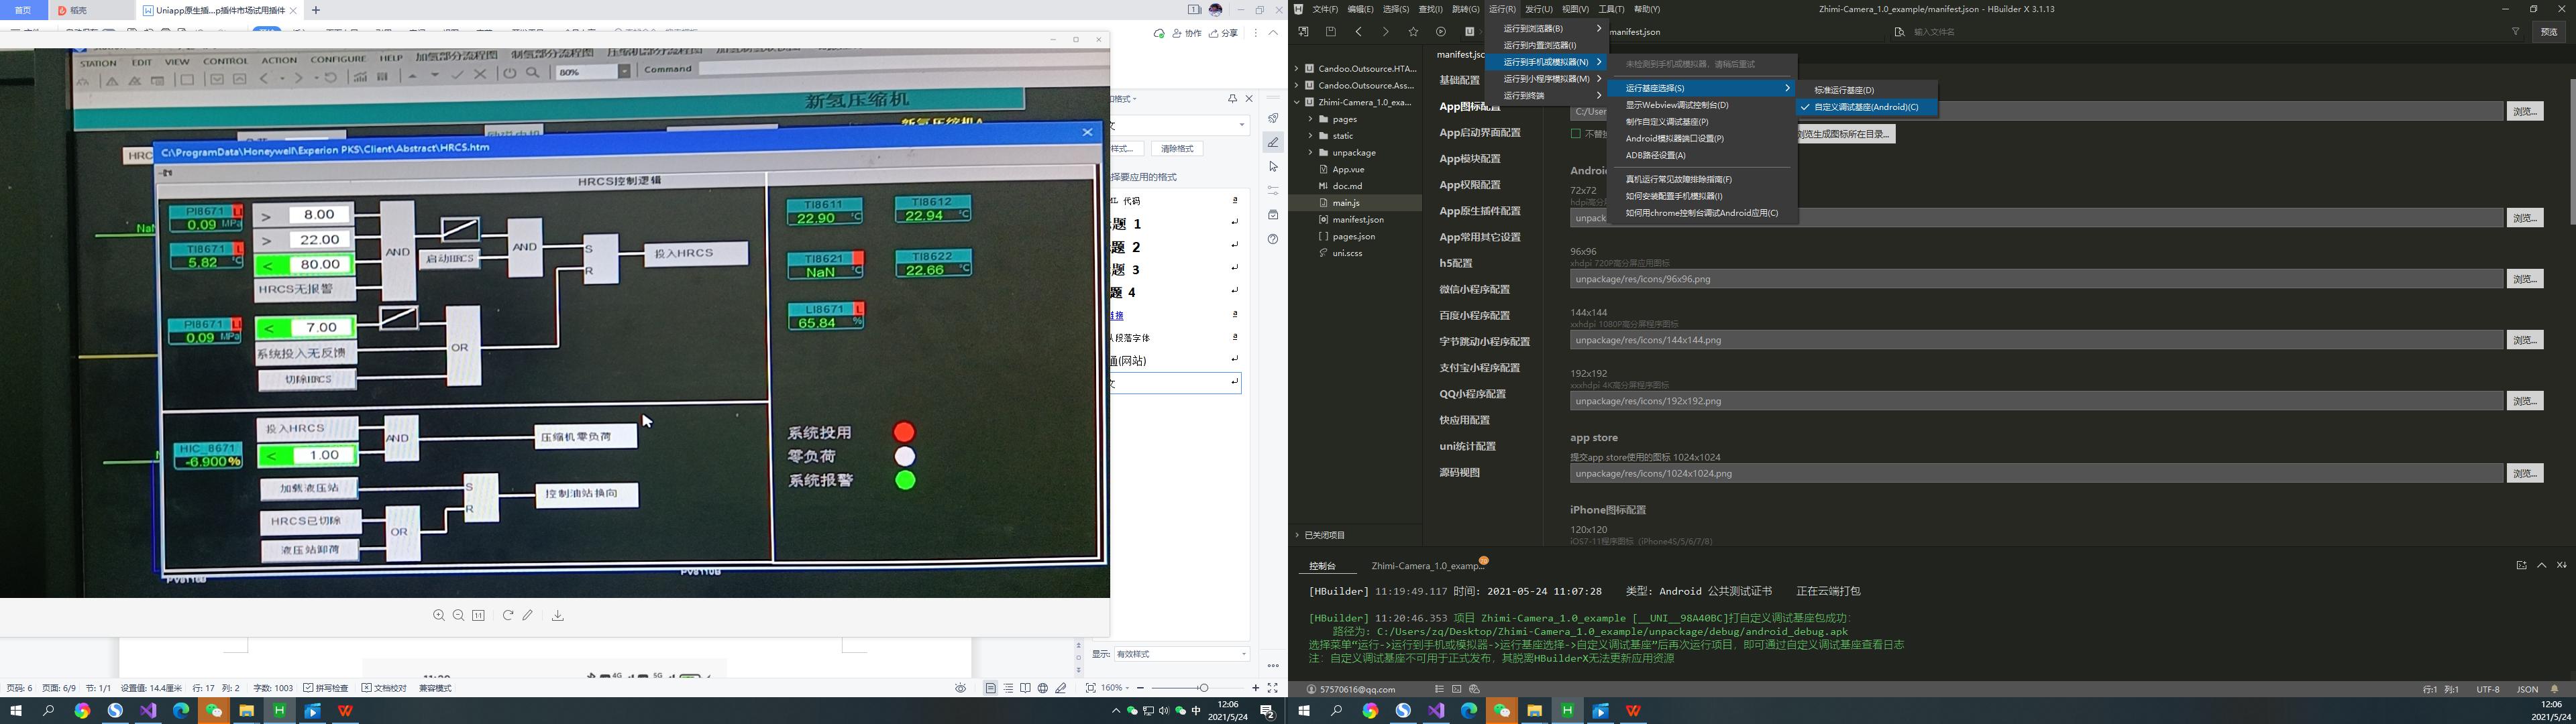The width and height of the screenshot is (2576, 724).
Task: Collapse the Zhimi-Camera_1.0_exa project node
Action: click(x=1297, y=102)
